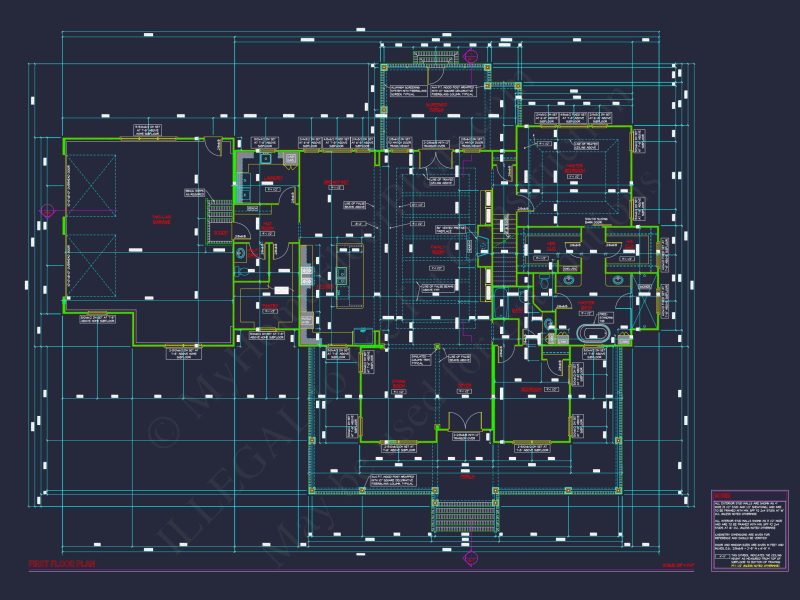This screenshot has width=800, height=600.
Task: Select the front entry steps below the porch
Action: 465,515
